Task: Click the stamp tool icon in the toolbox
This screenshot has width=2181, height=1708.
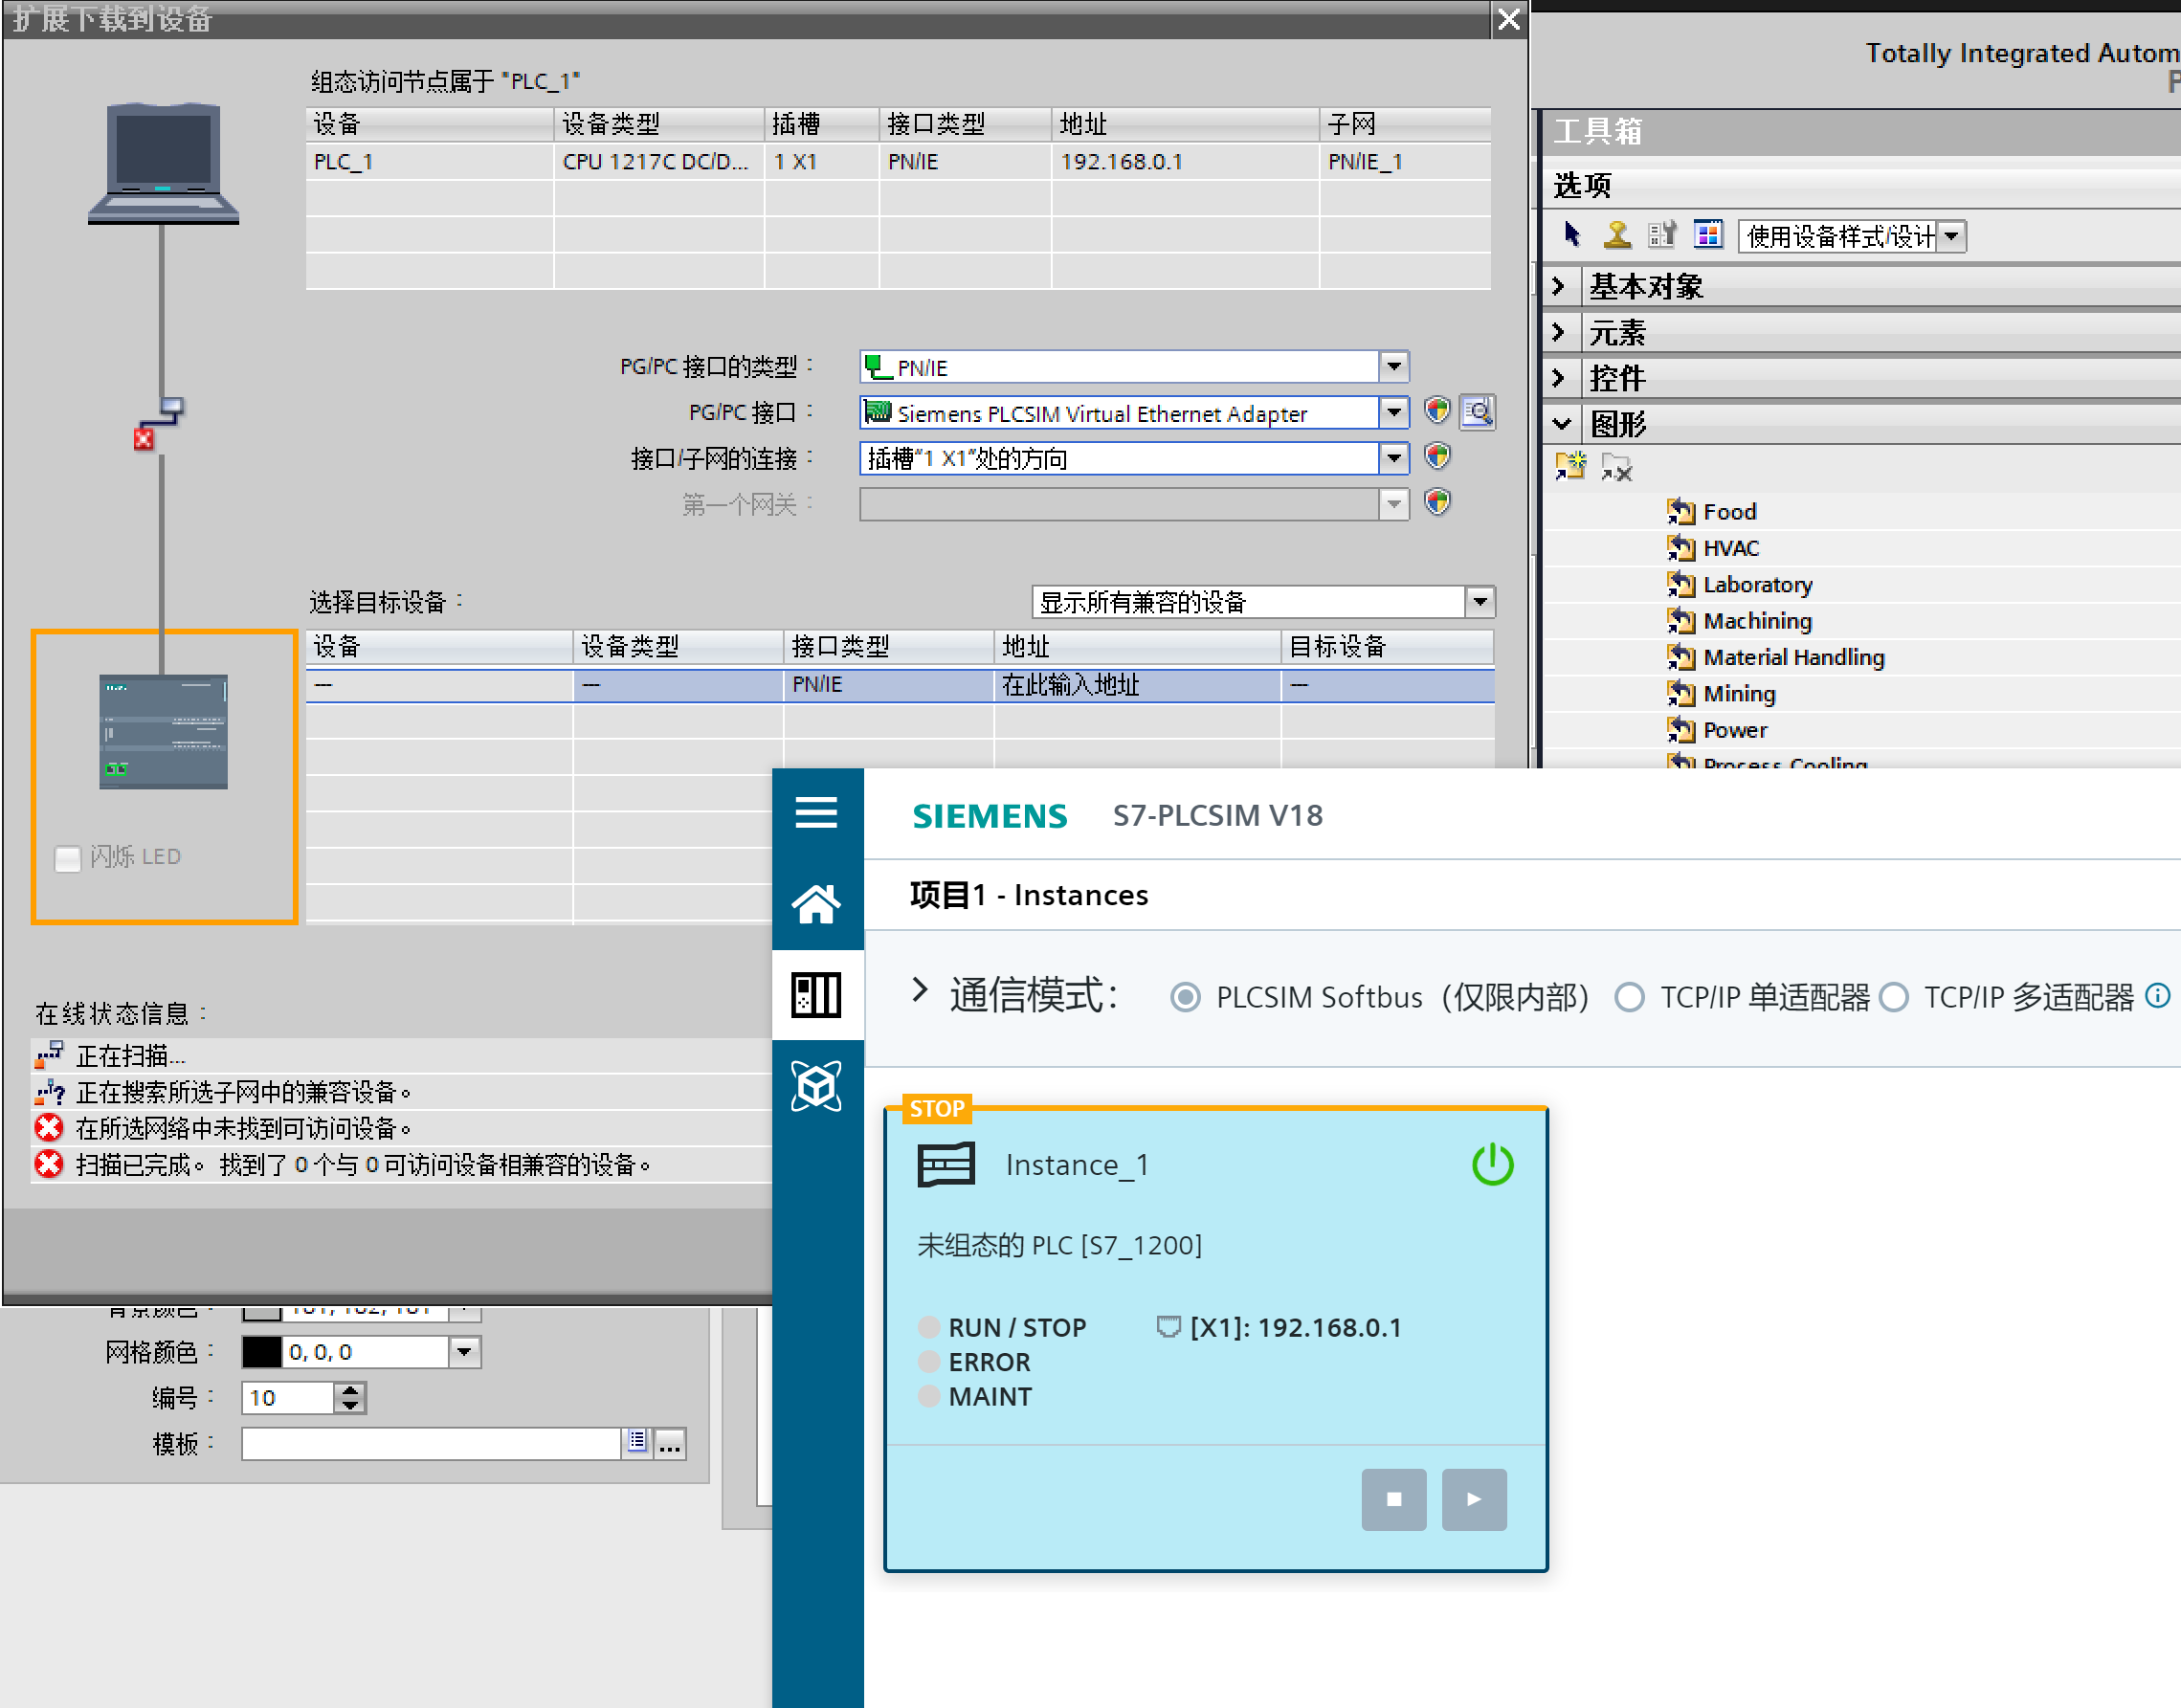Action: pos(1616,235)
